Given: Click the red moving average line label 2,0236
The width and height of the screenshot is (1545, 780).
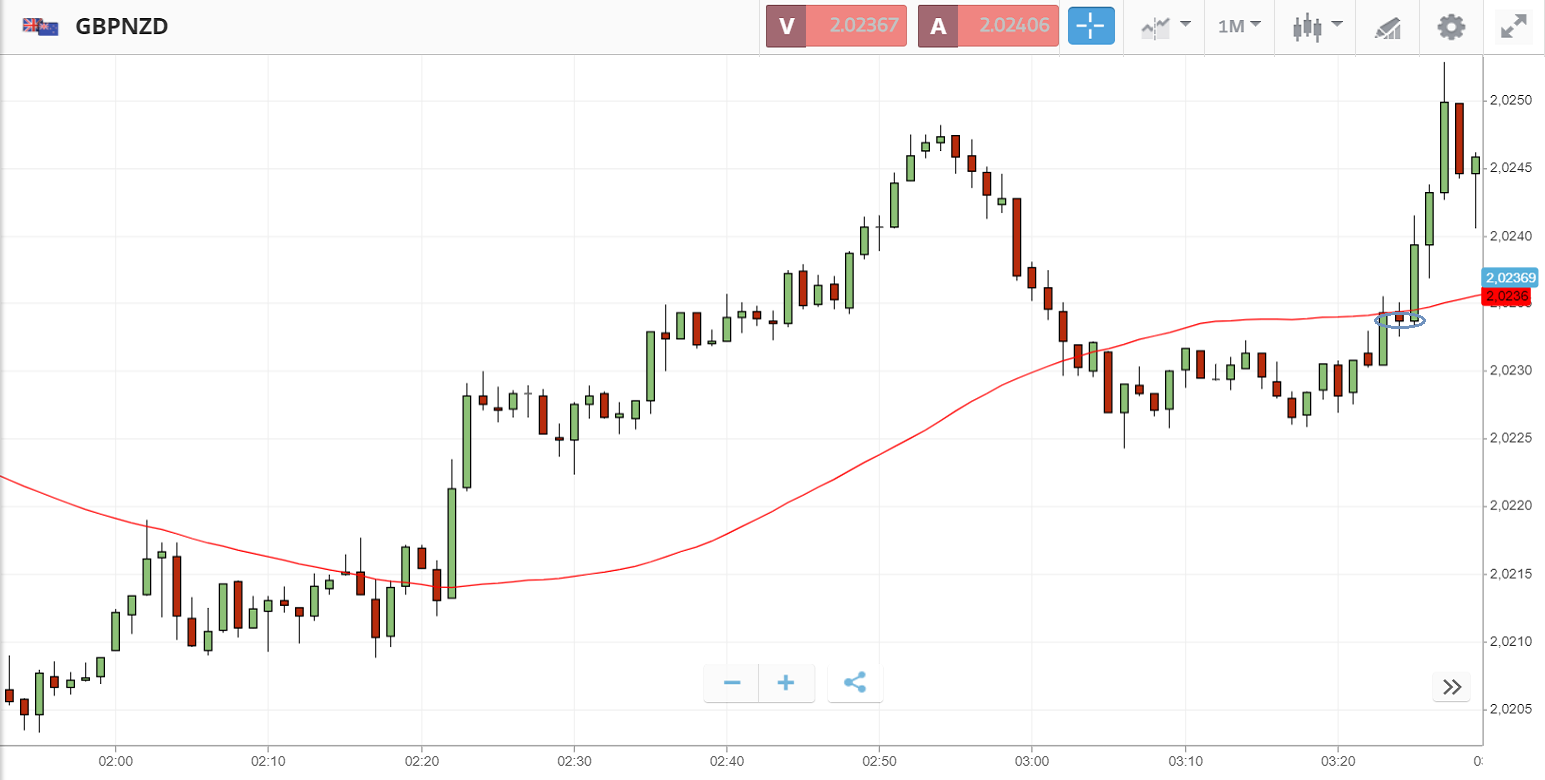Looking at the screenshot, I should tap(1506, 296).
